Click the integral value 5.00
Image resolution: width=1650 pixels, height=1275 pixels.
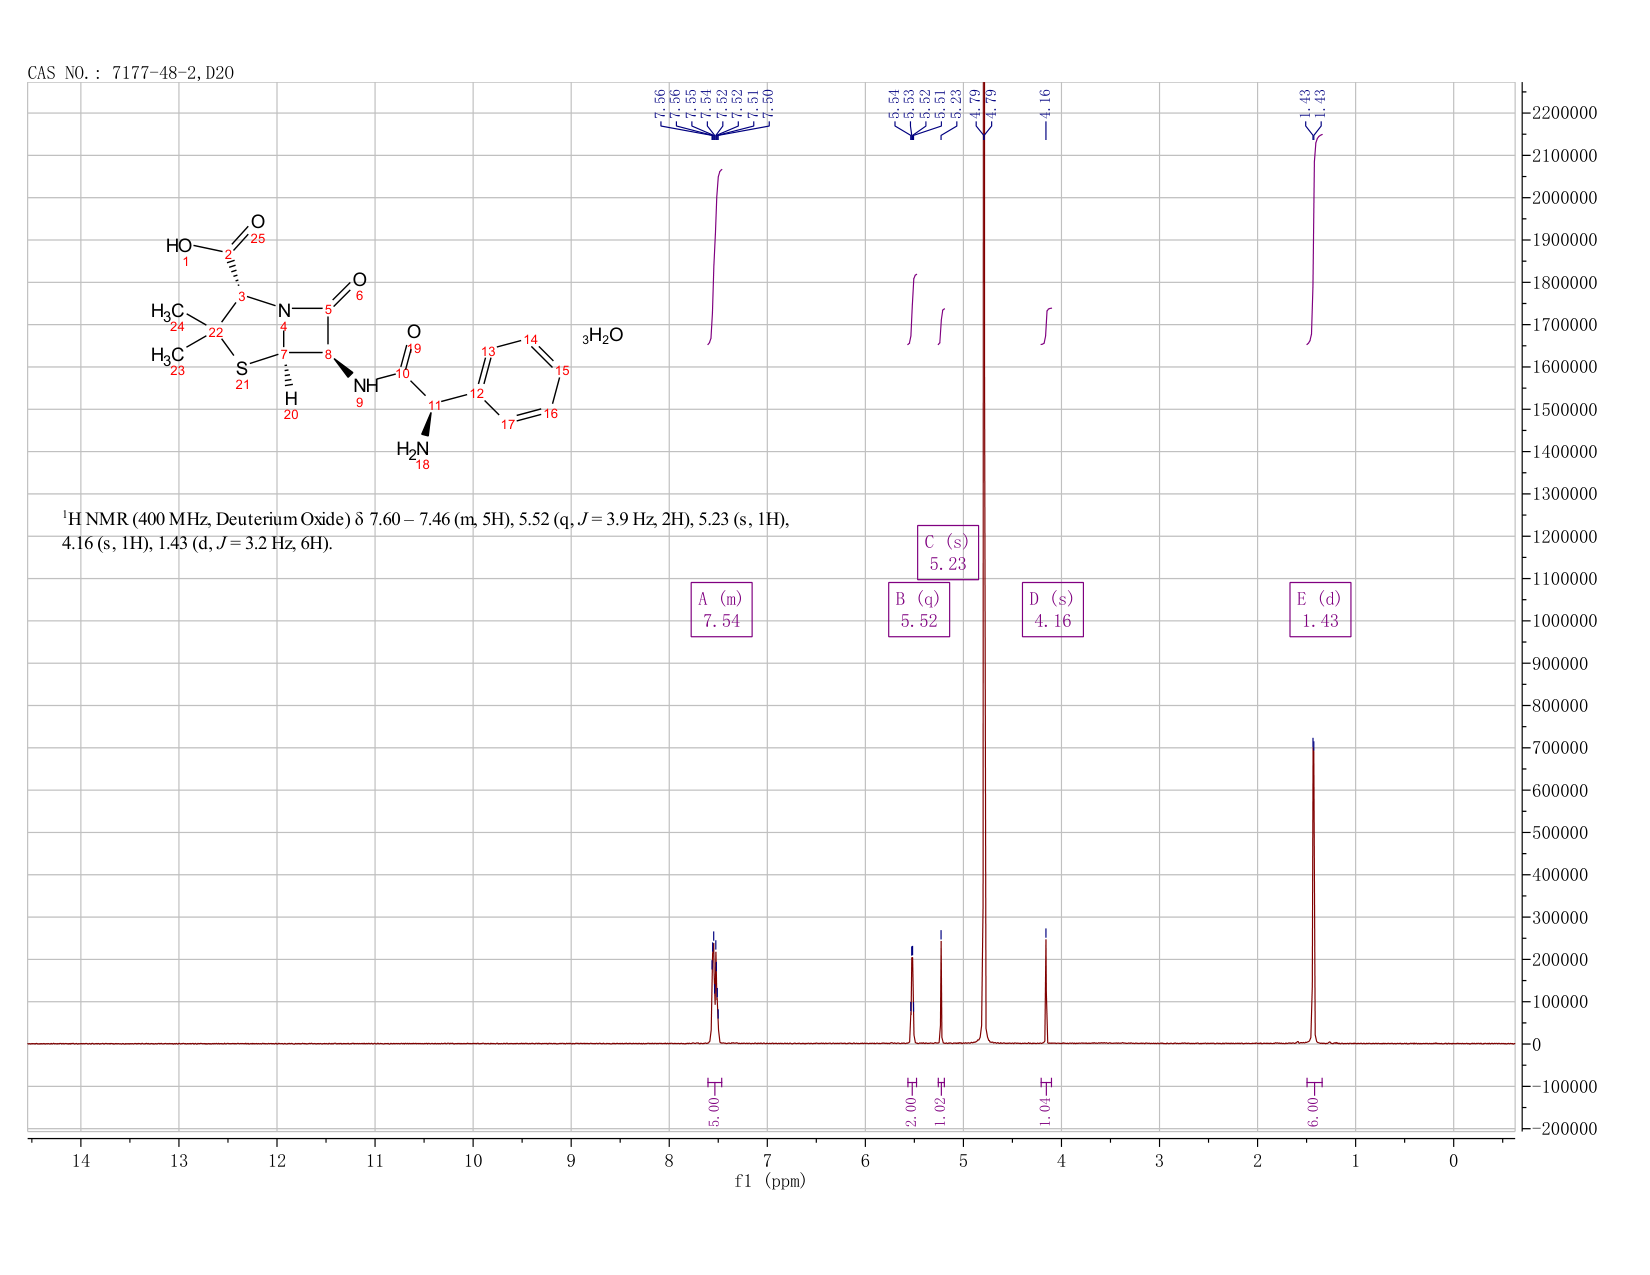click(714, 1111)
